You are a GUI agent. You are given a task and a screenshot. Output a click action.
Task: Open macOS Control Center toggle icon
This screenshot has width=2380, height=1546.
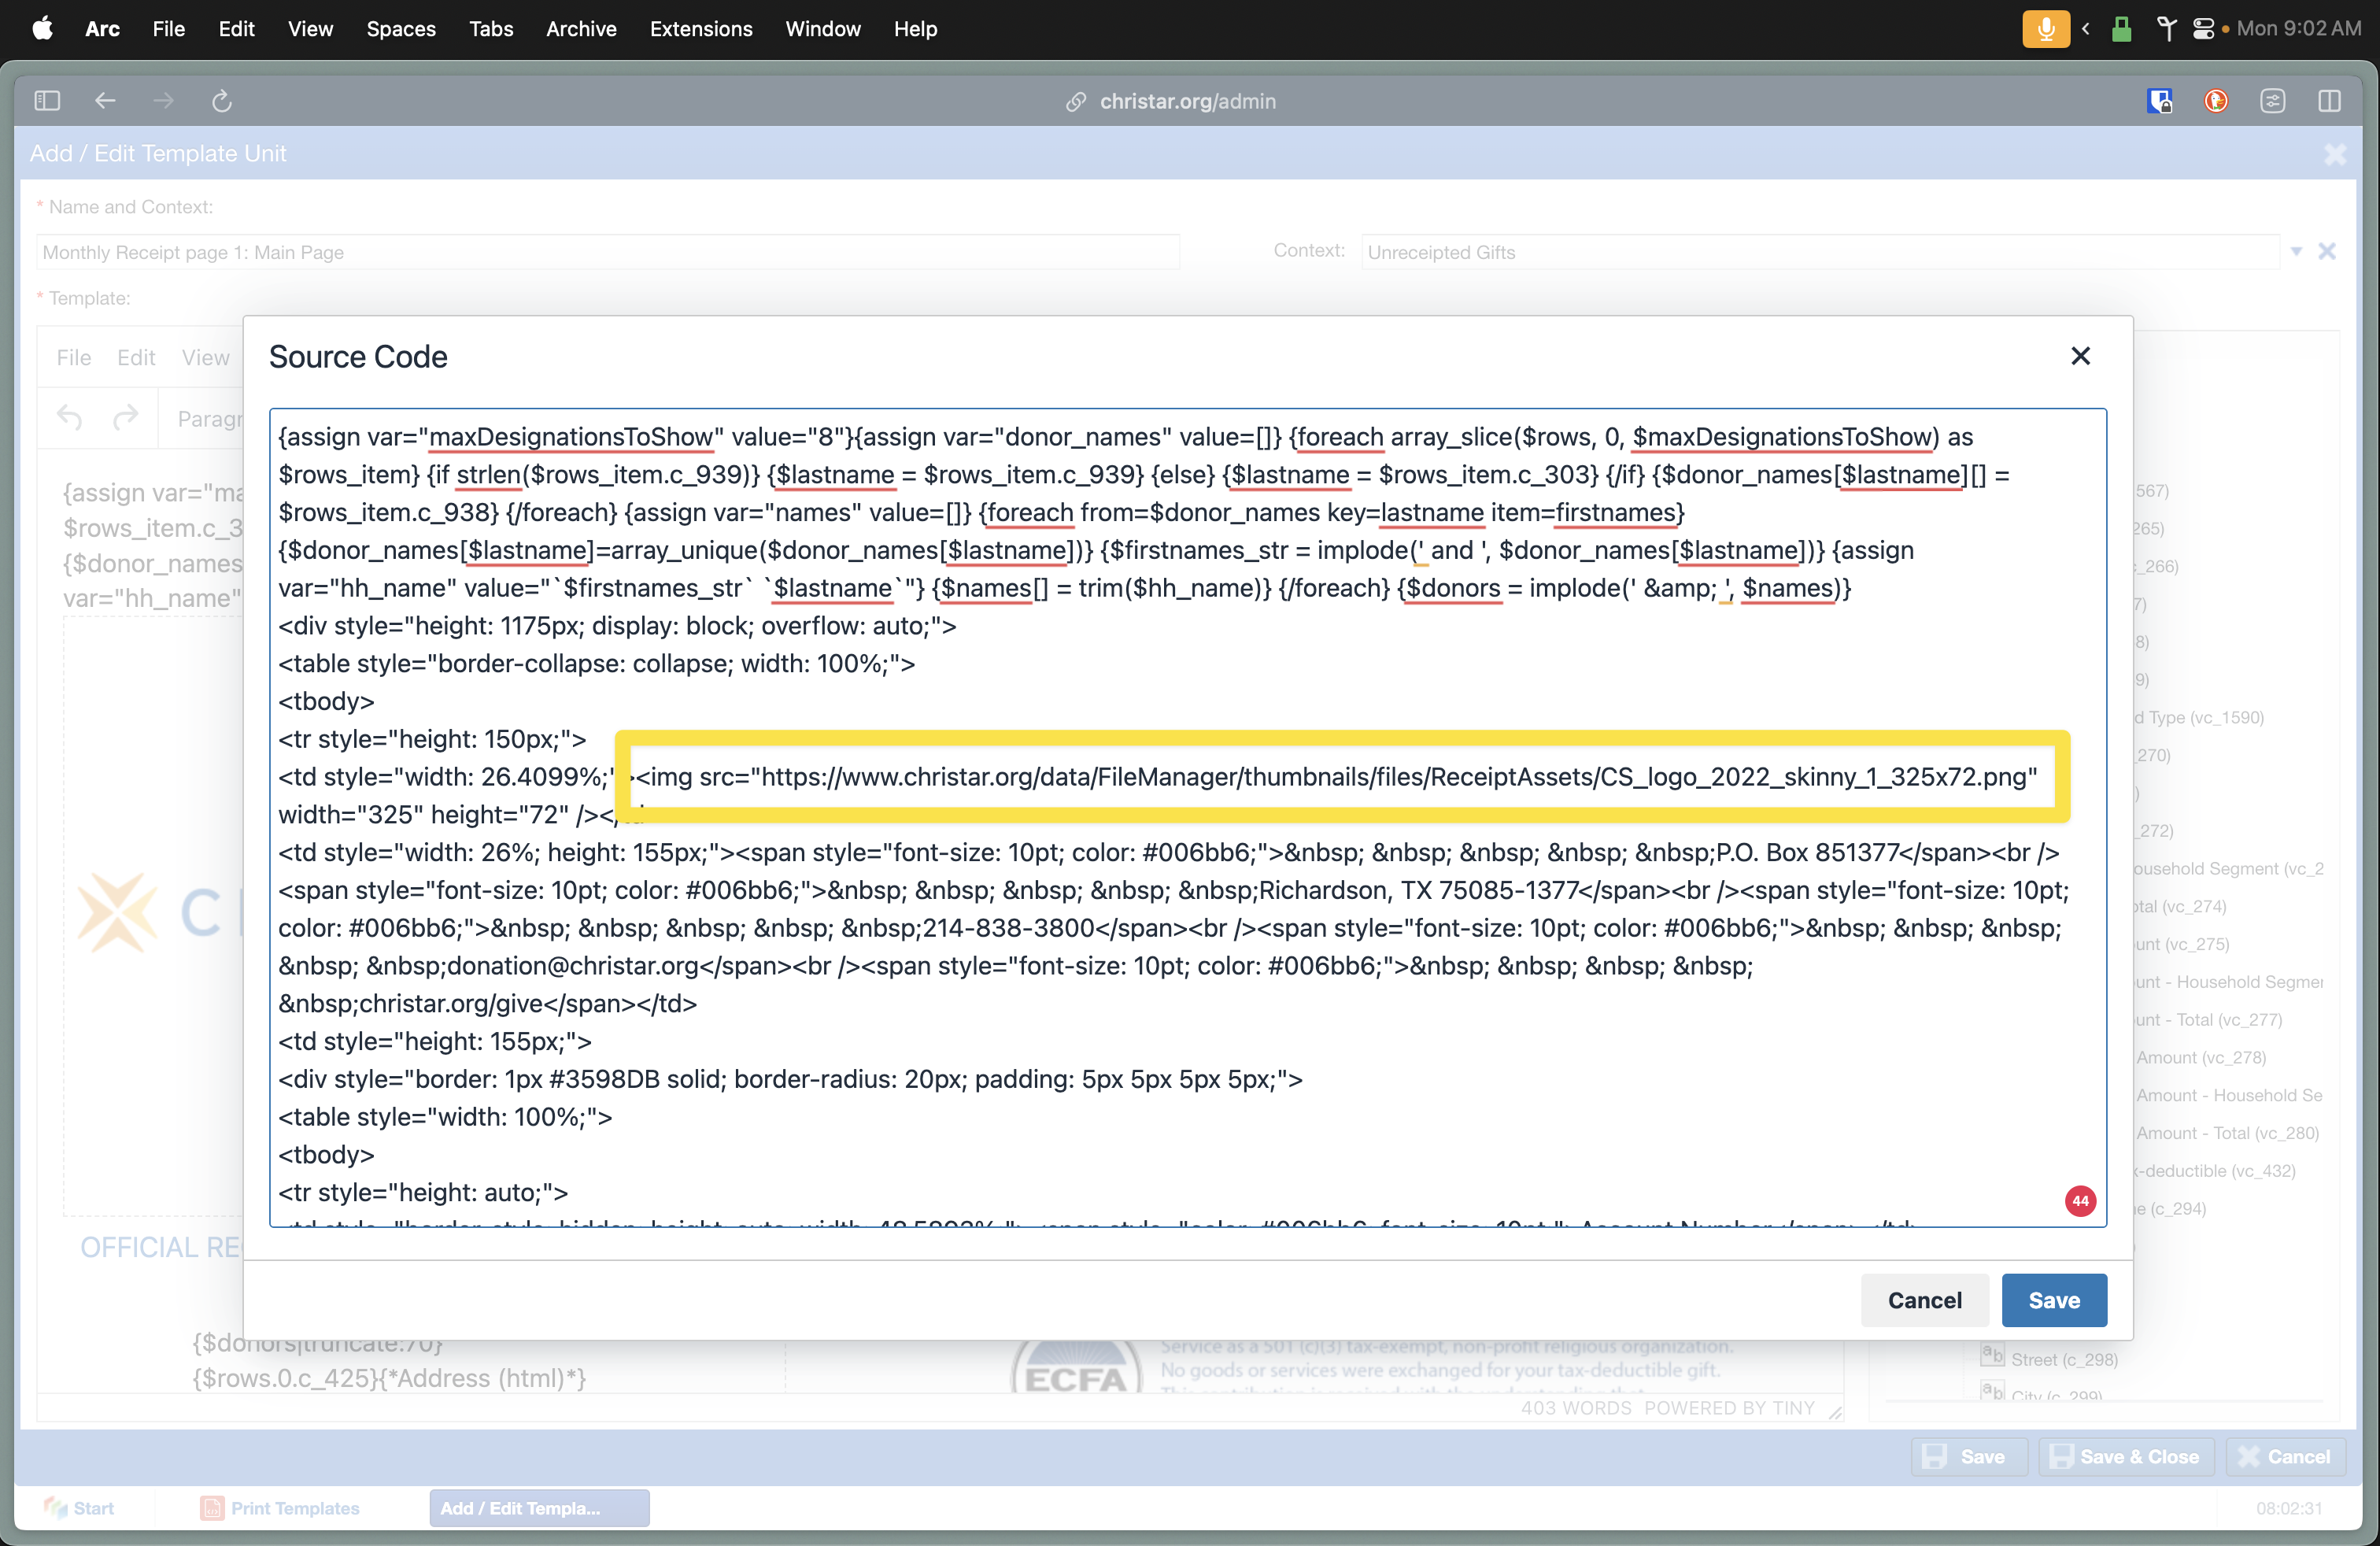coord(2203,29)
